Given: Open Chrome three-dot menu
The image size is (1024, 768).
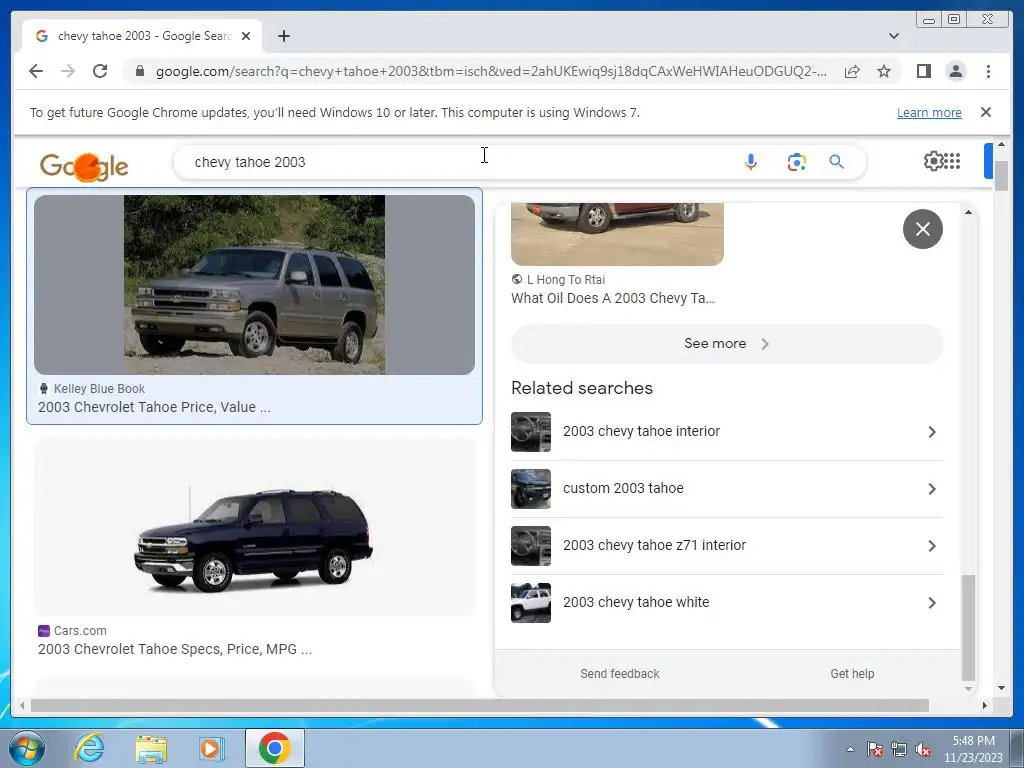Looking at the screenshot, I should pos(988,71).
